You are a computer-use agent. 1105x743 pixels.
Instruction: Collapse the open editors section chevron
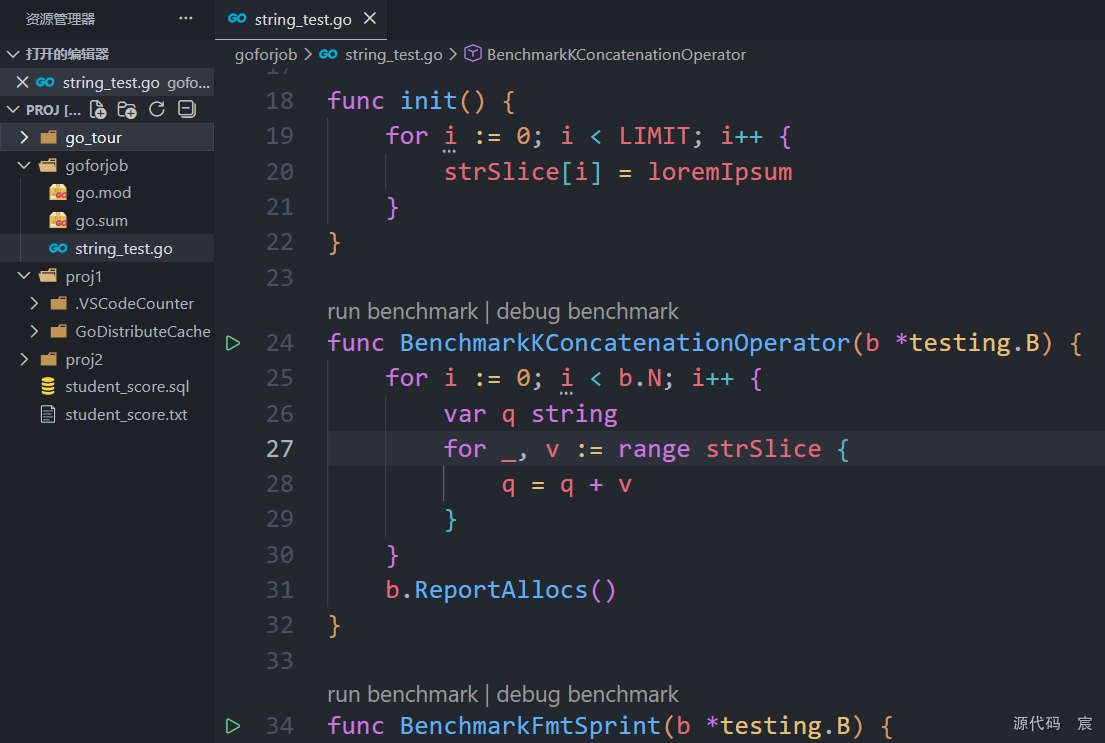pyautogui.click(x=13, y=54)
